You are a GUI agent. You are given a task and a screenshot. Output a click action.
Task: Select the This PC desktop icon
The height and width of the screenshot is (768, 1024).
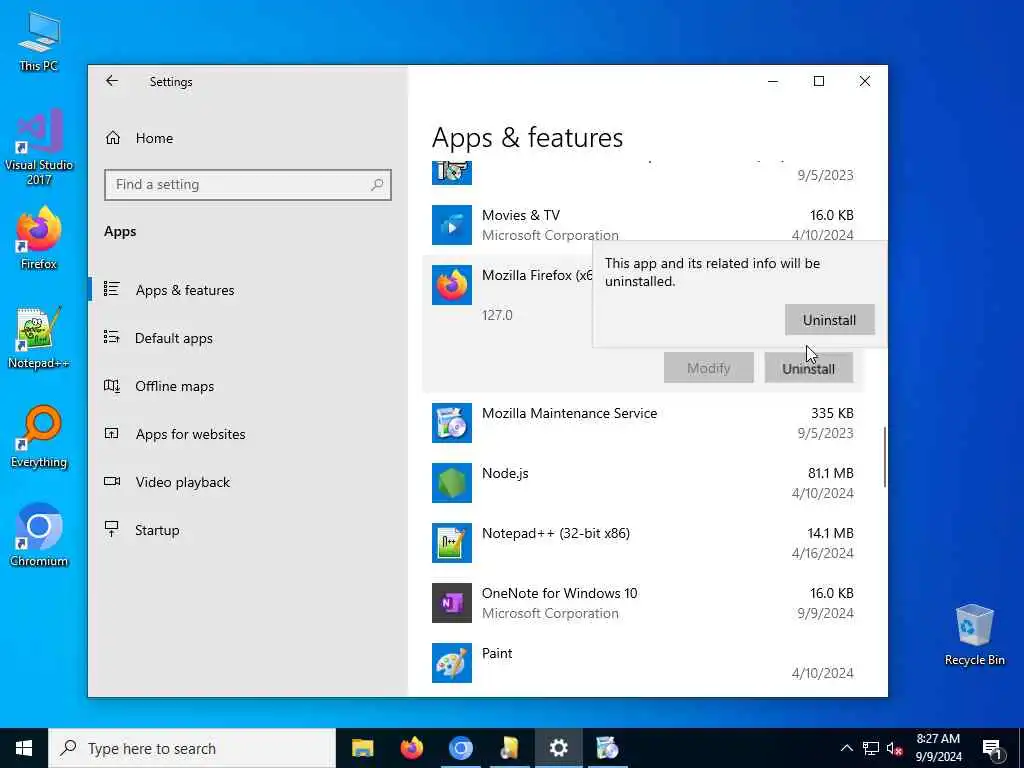click(39, 40)
